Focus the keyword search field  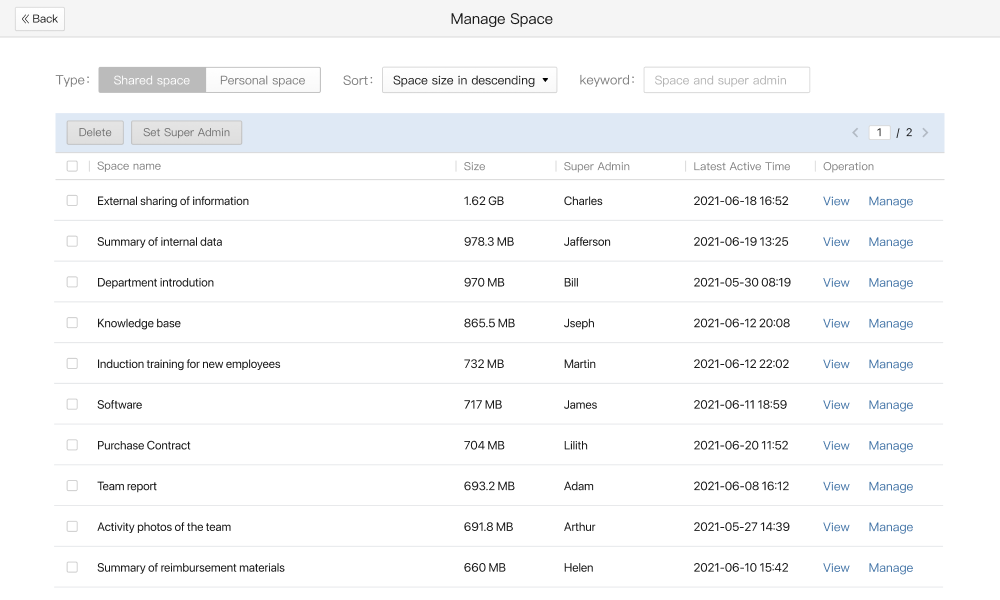point(726,80)
